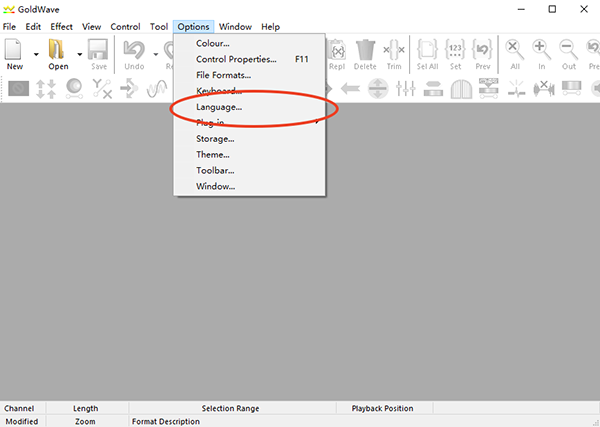600x427 pixels.
Task: Click the Open folder icon
Action: coord(58,50)
